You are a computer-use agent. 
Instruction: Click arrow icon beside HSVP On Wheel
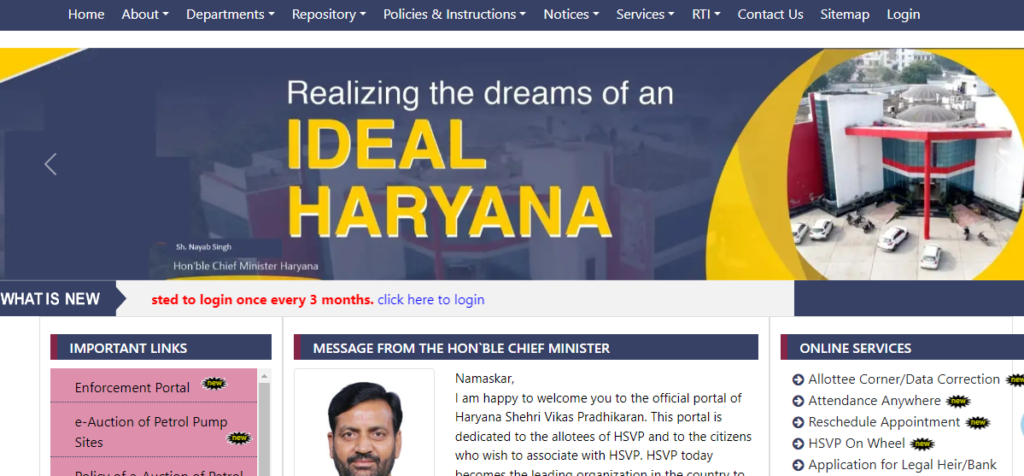click(797, 444)
